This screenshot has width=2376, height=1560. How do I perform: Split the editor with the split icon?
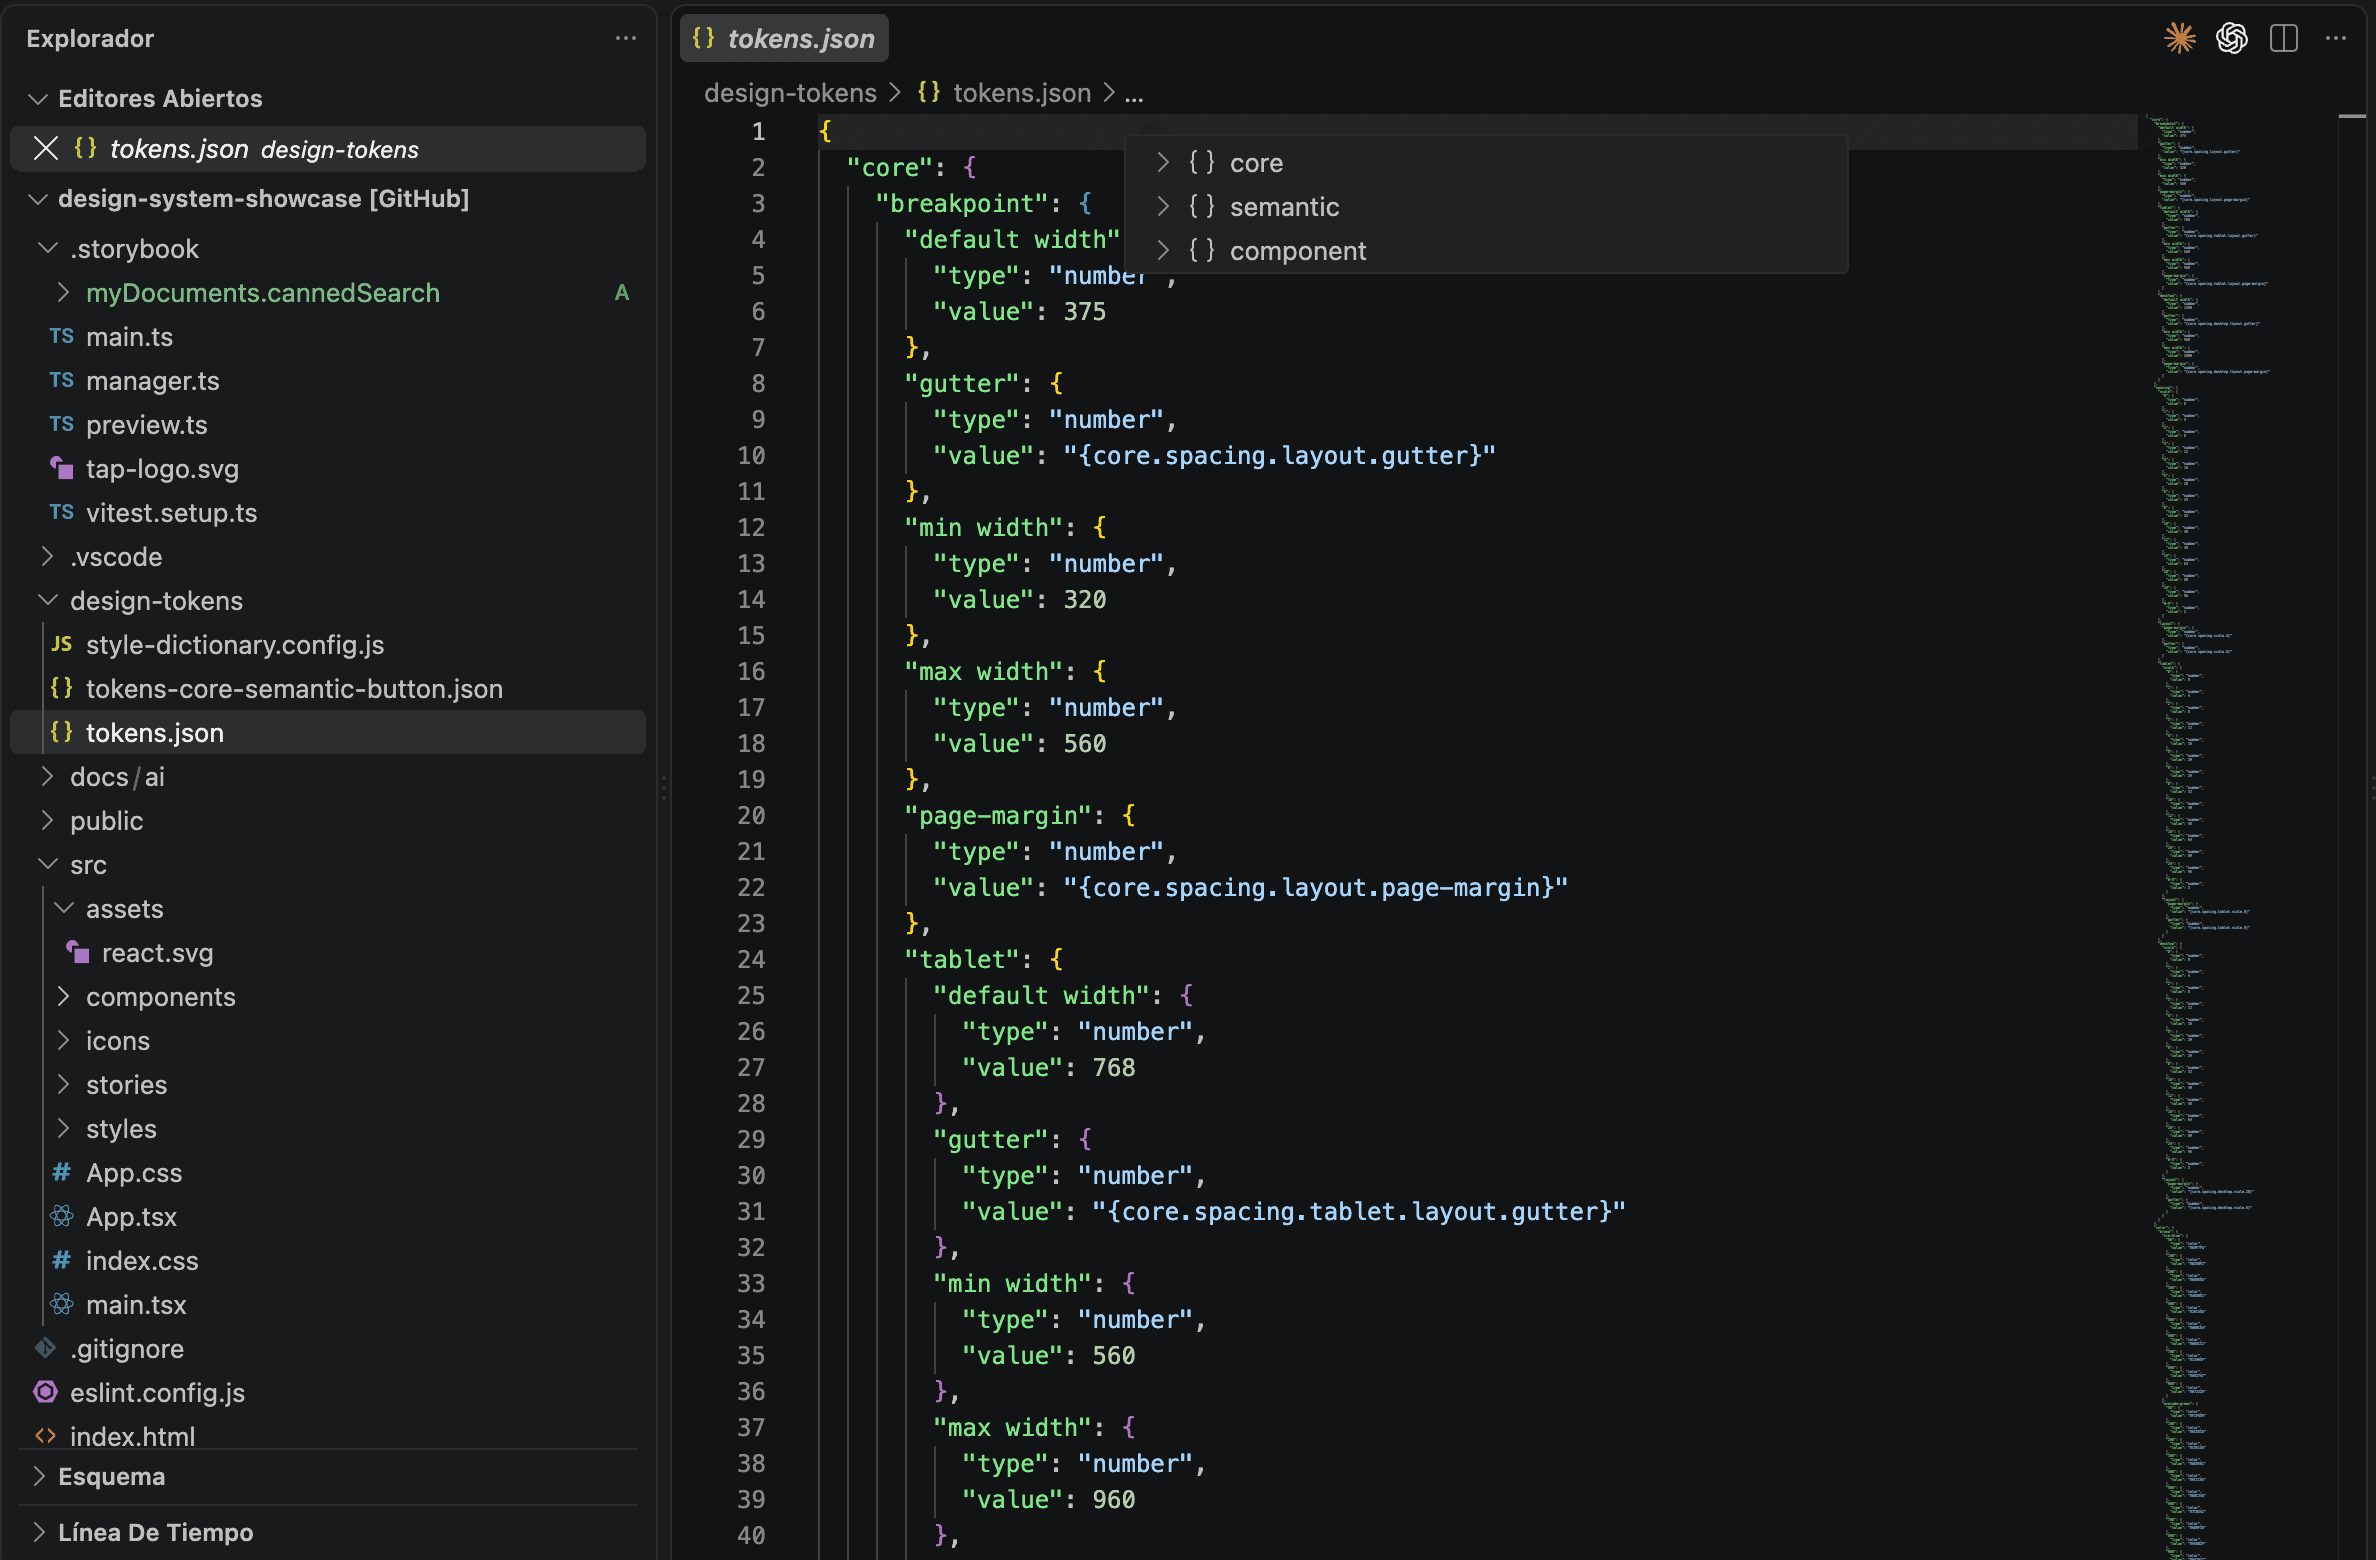[2284, 38]
